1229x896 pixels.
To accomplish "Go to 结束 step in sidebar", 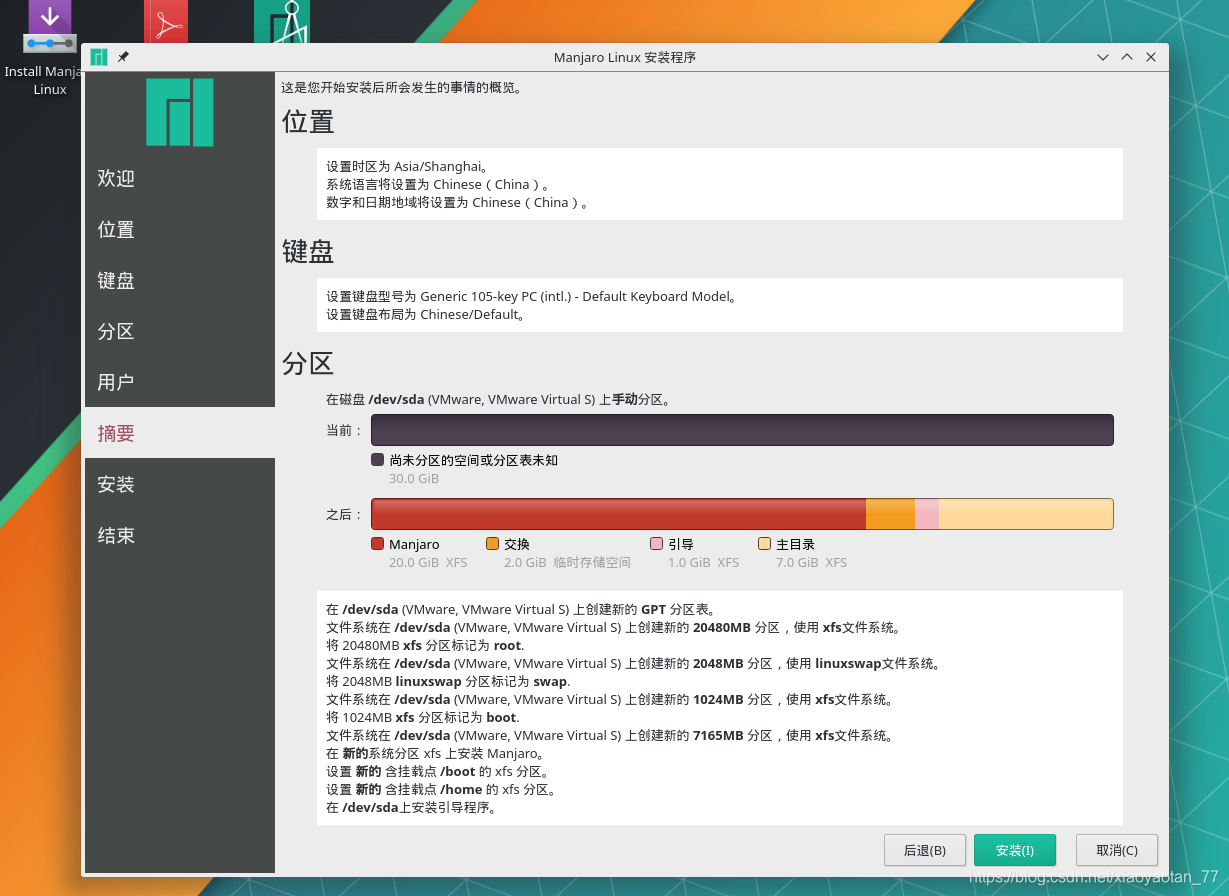I will coord(180,535).
